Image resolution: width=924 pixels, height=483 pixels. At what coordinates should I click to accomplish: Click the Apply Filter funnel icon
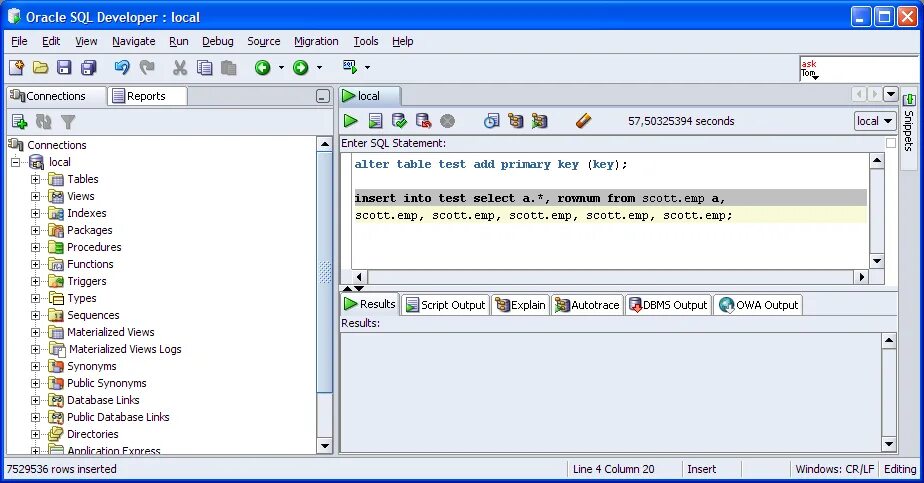[x=68, y=122]
